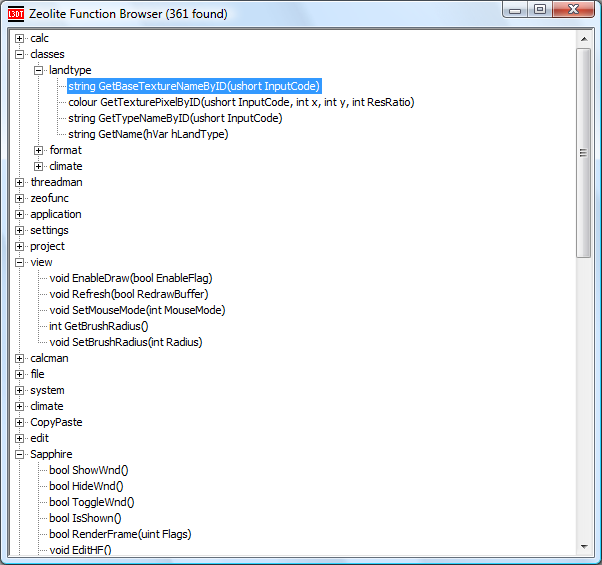
Task: Click the scrollbar down arrow
Action: [584, 547]
